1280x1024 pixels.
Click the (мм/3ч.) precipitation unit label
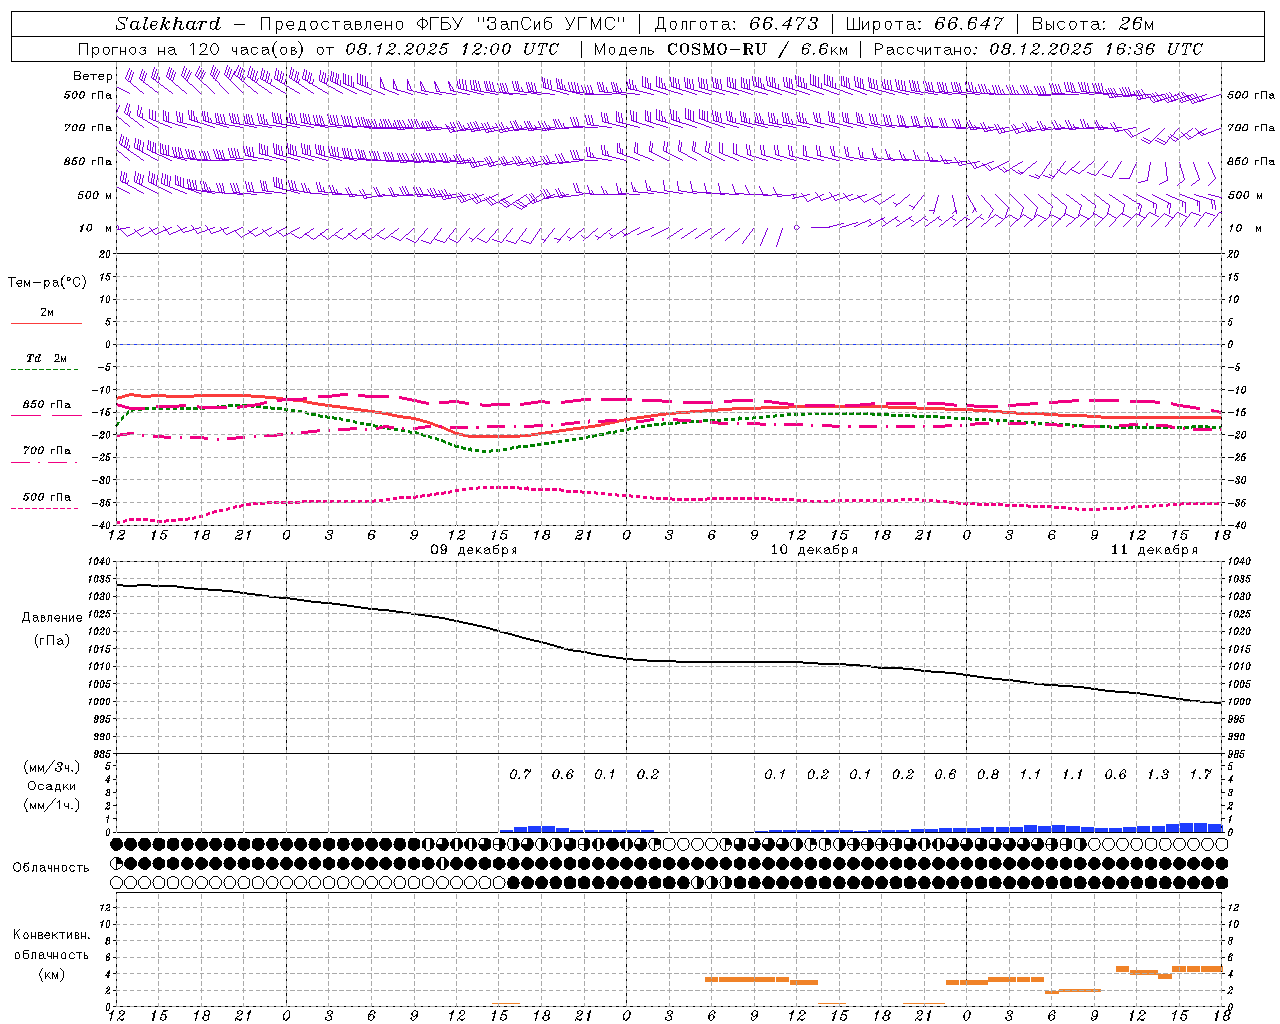tap(51, 767)
